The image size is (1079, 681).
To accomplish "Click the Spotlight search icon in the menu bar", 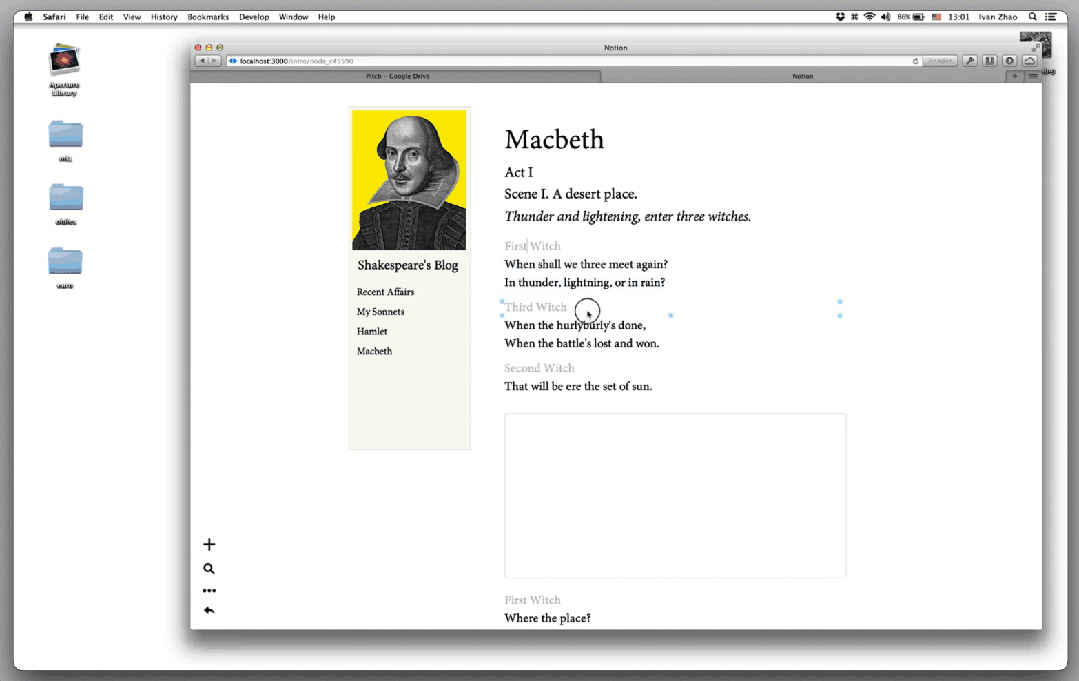I will (x=1032, y=16).
